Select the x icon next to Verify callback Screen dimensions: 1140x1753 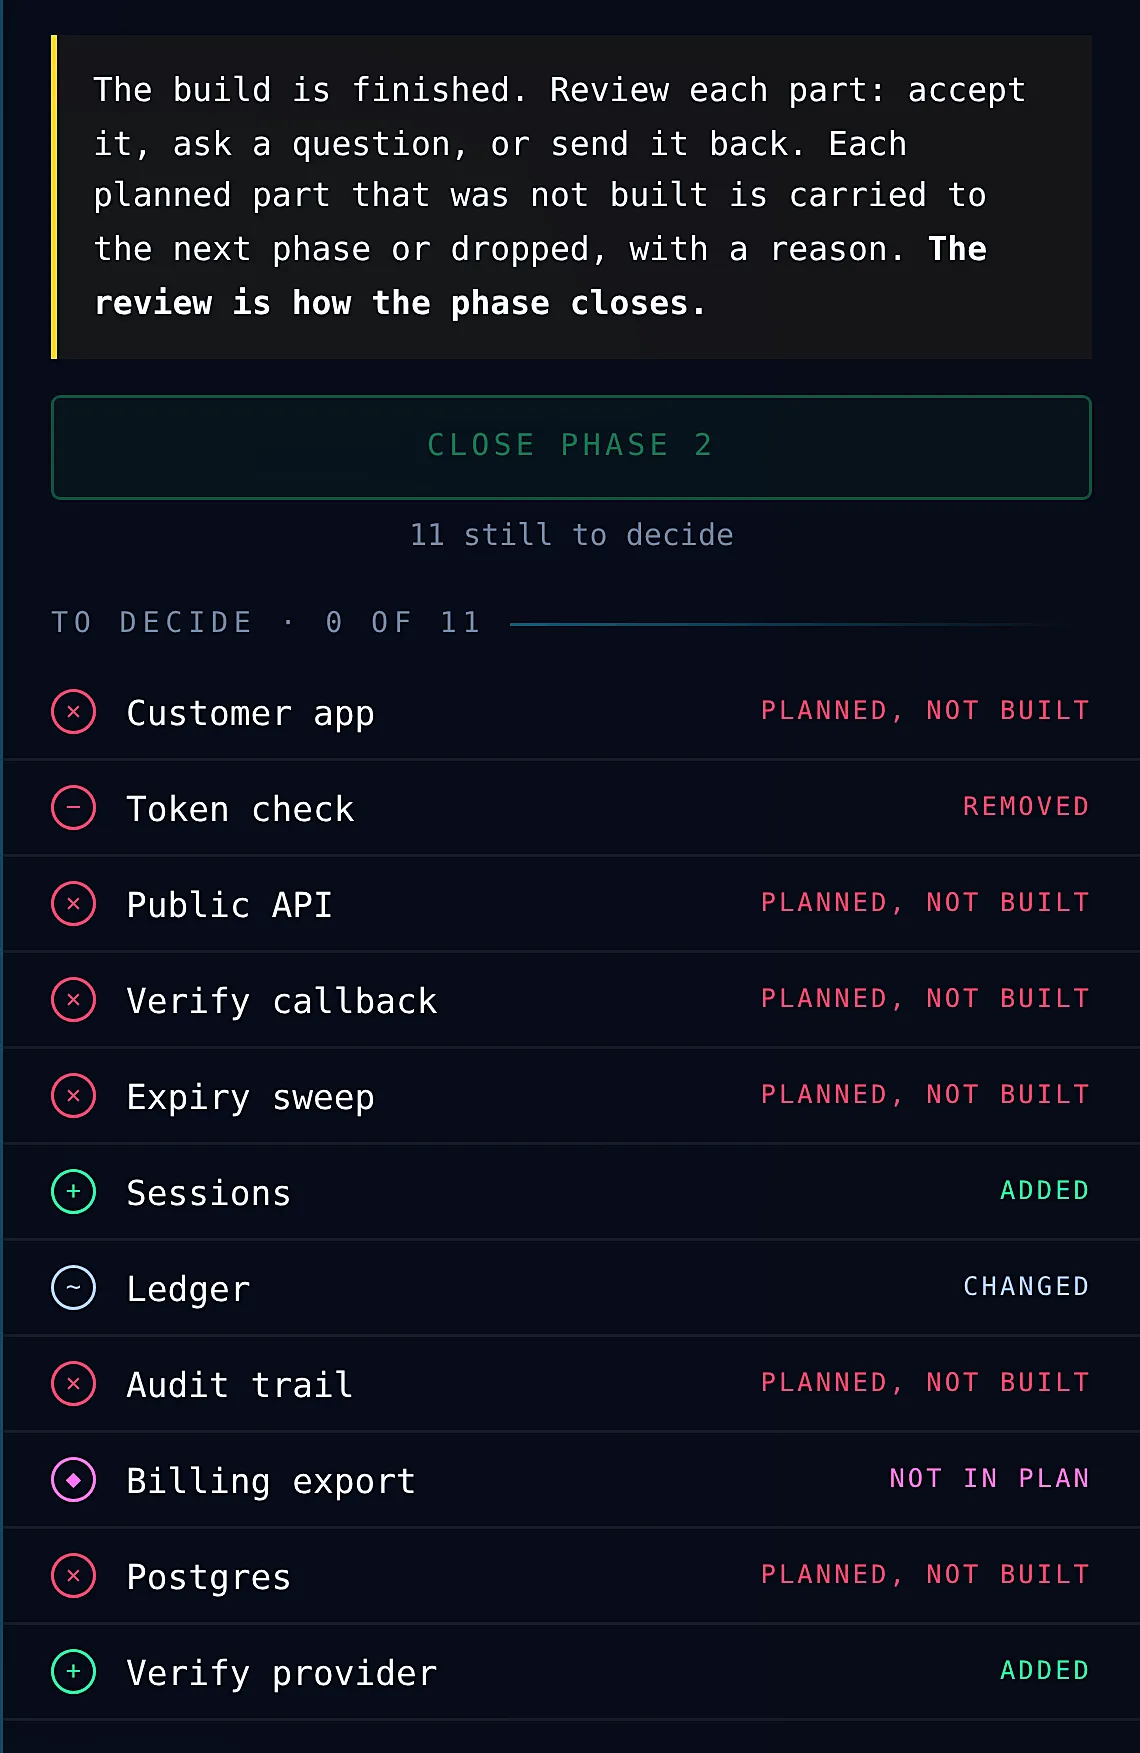click(73, 1000)
